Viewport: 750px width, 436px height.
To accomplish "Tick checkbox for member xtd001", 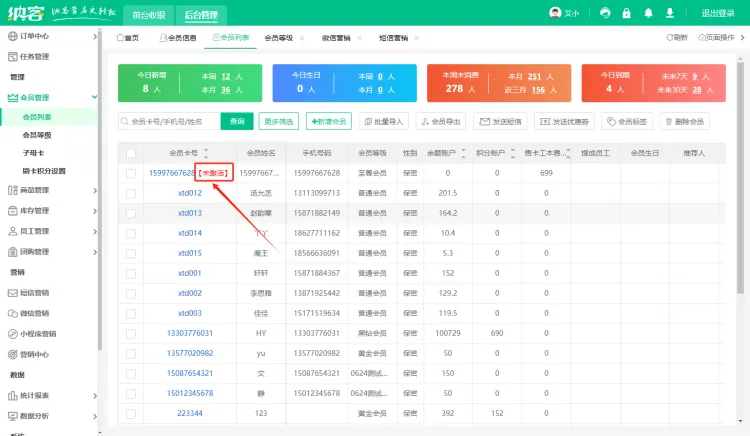I will [131, 274].
